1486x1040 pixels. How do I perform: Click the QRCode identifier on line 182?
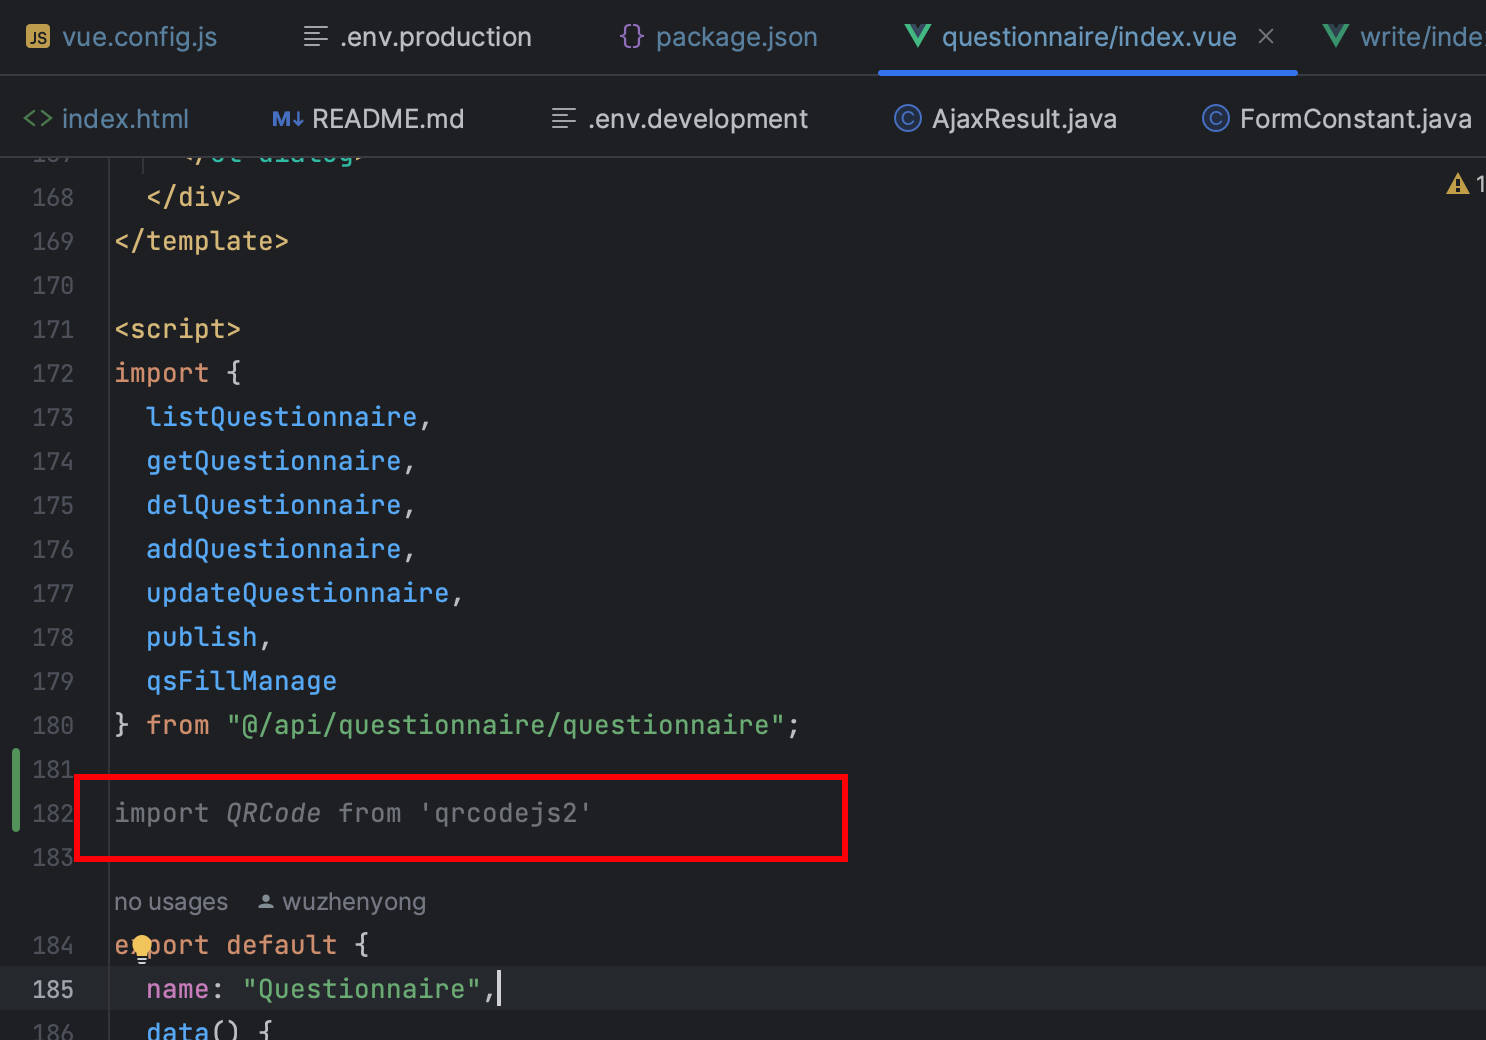pos(273,813)
